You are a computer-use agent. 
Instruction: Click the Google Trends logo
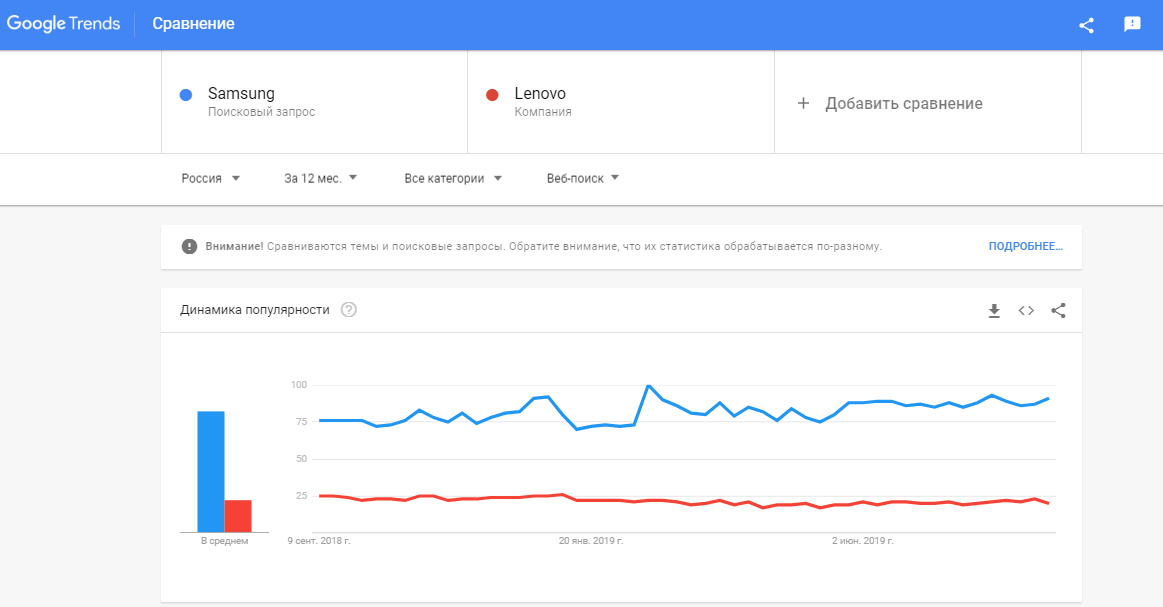(x=63, y=23)
